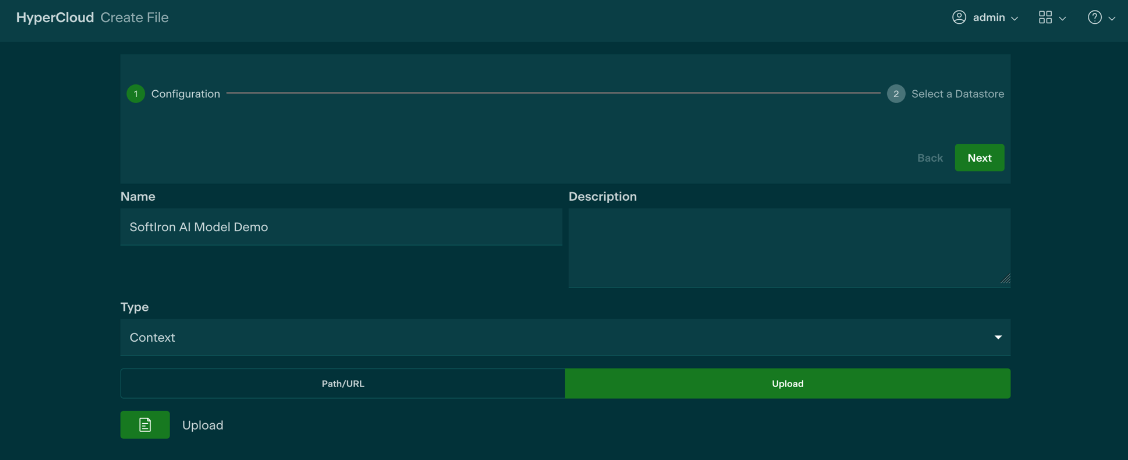This screenshot has width=1128, height=460.
Task: Expand the chevron next to help icon
Action: pos(1112,19)
